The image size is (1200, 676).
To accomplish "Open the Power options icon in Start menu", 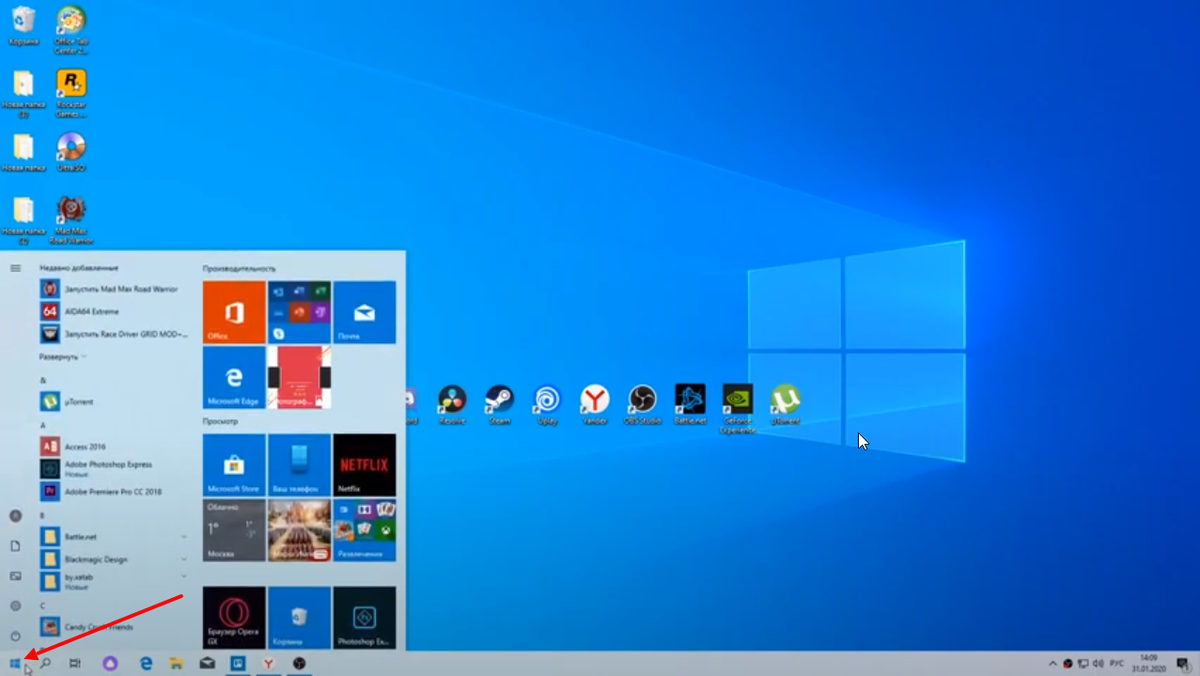I will click(15, 636).
